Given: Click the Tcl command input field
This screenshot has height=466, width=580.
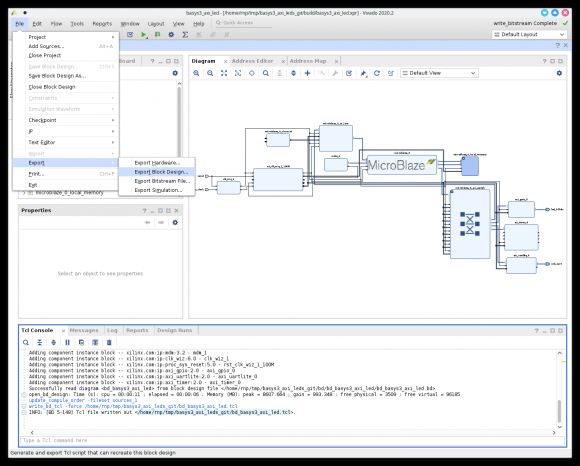Looking at the screenshot, I should [x=292, y=440].
